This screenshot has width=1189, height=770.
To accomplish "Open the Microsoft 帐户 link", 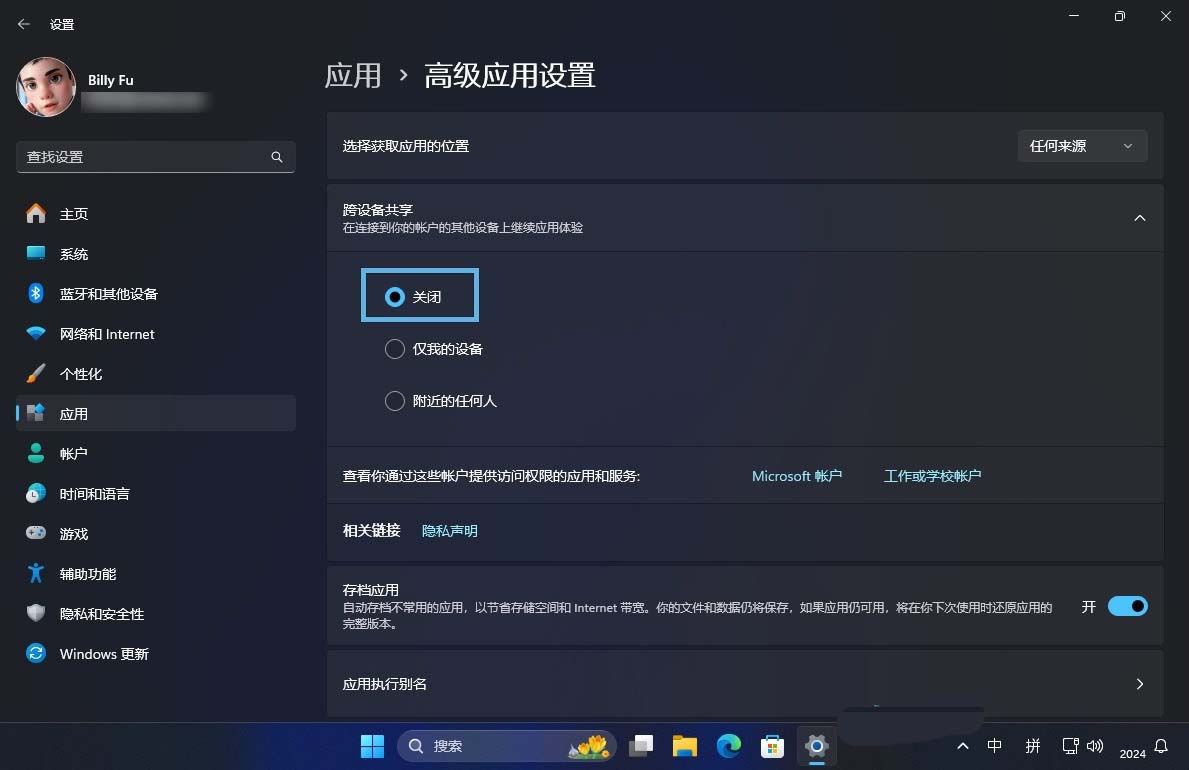I will (797, 476).
